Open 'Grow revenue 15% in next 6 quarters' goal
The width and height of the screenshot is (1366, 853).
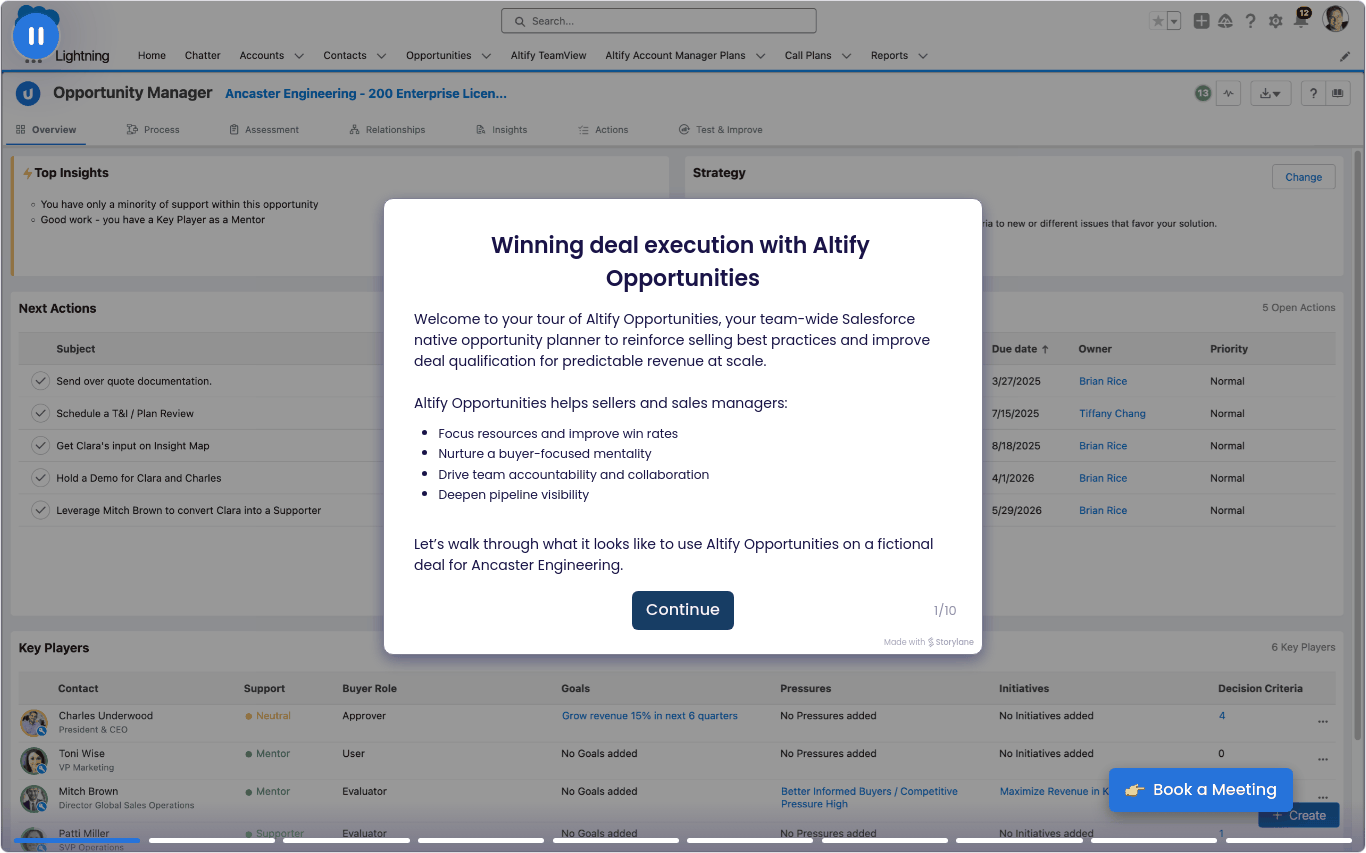point(649,716)
